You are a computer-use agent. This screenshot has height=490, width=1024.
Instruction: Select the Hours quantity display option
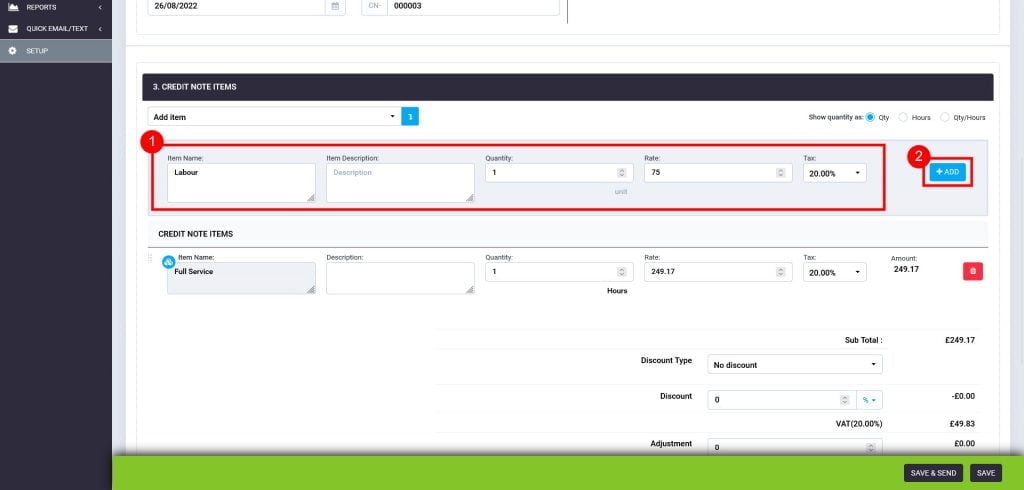[x=903, y=117]
